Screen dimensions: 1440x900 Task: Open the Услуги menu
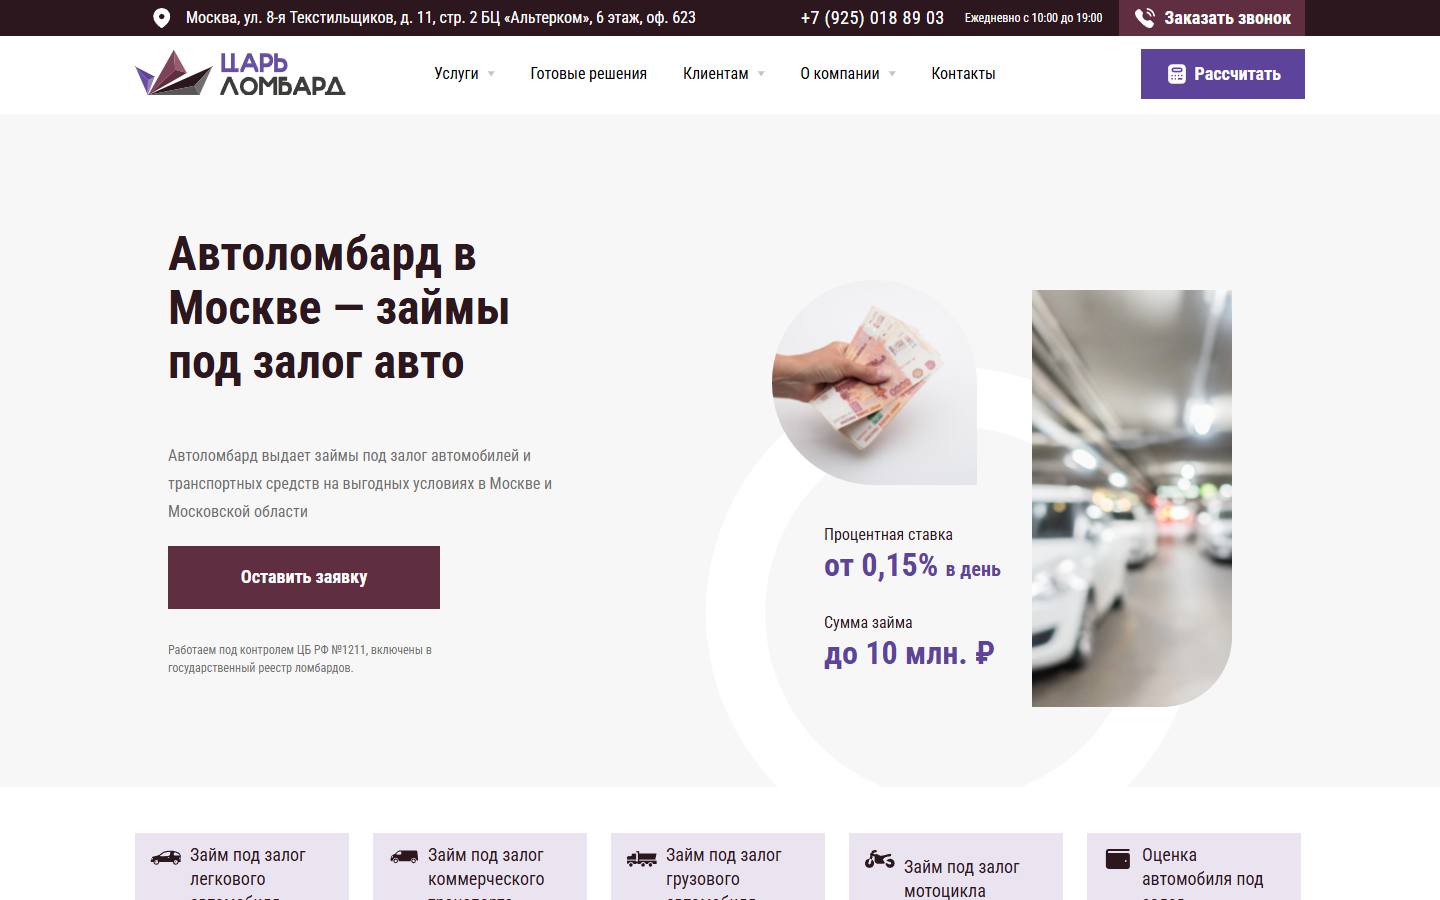(x=456, y=74)
